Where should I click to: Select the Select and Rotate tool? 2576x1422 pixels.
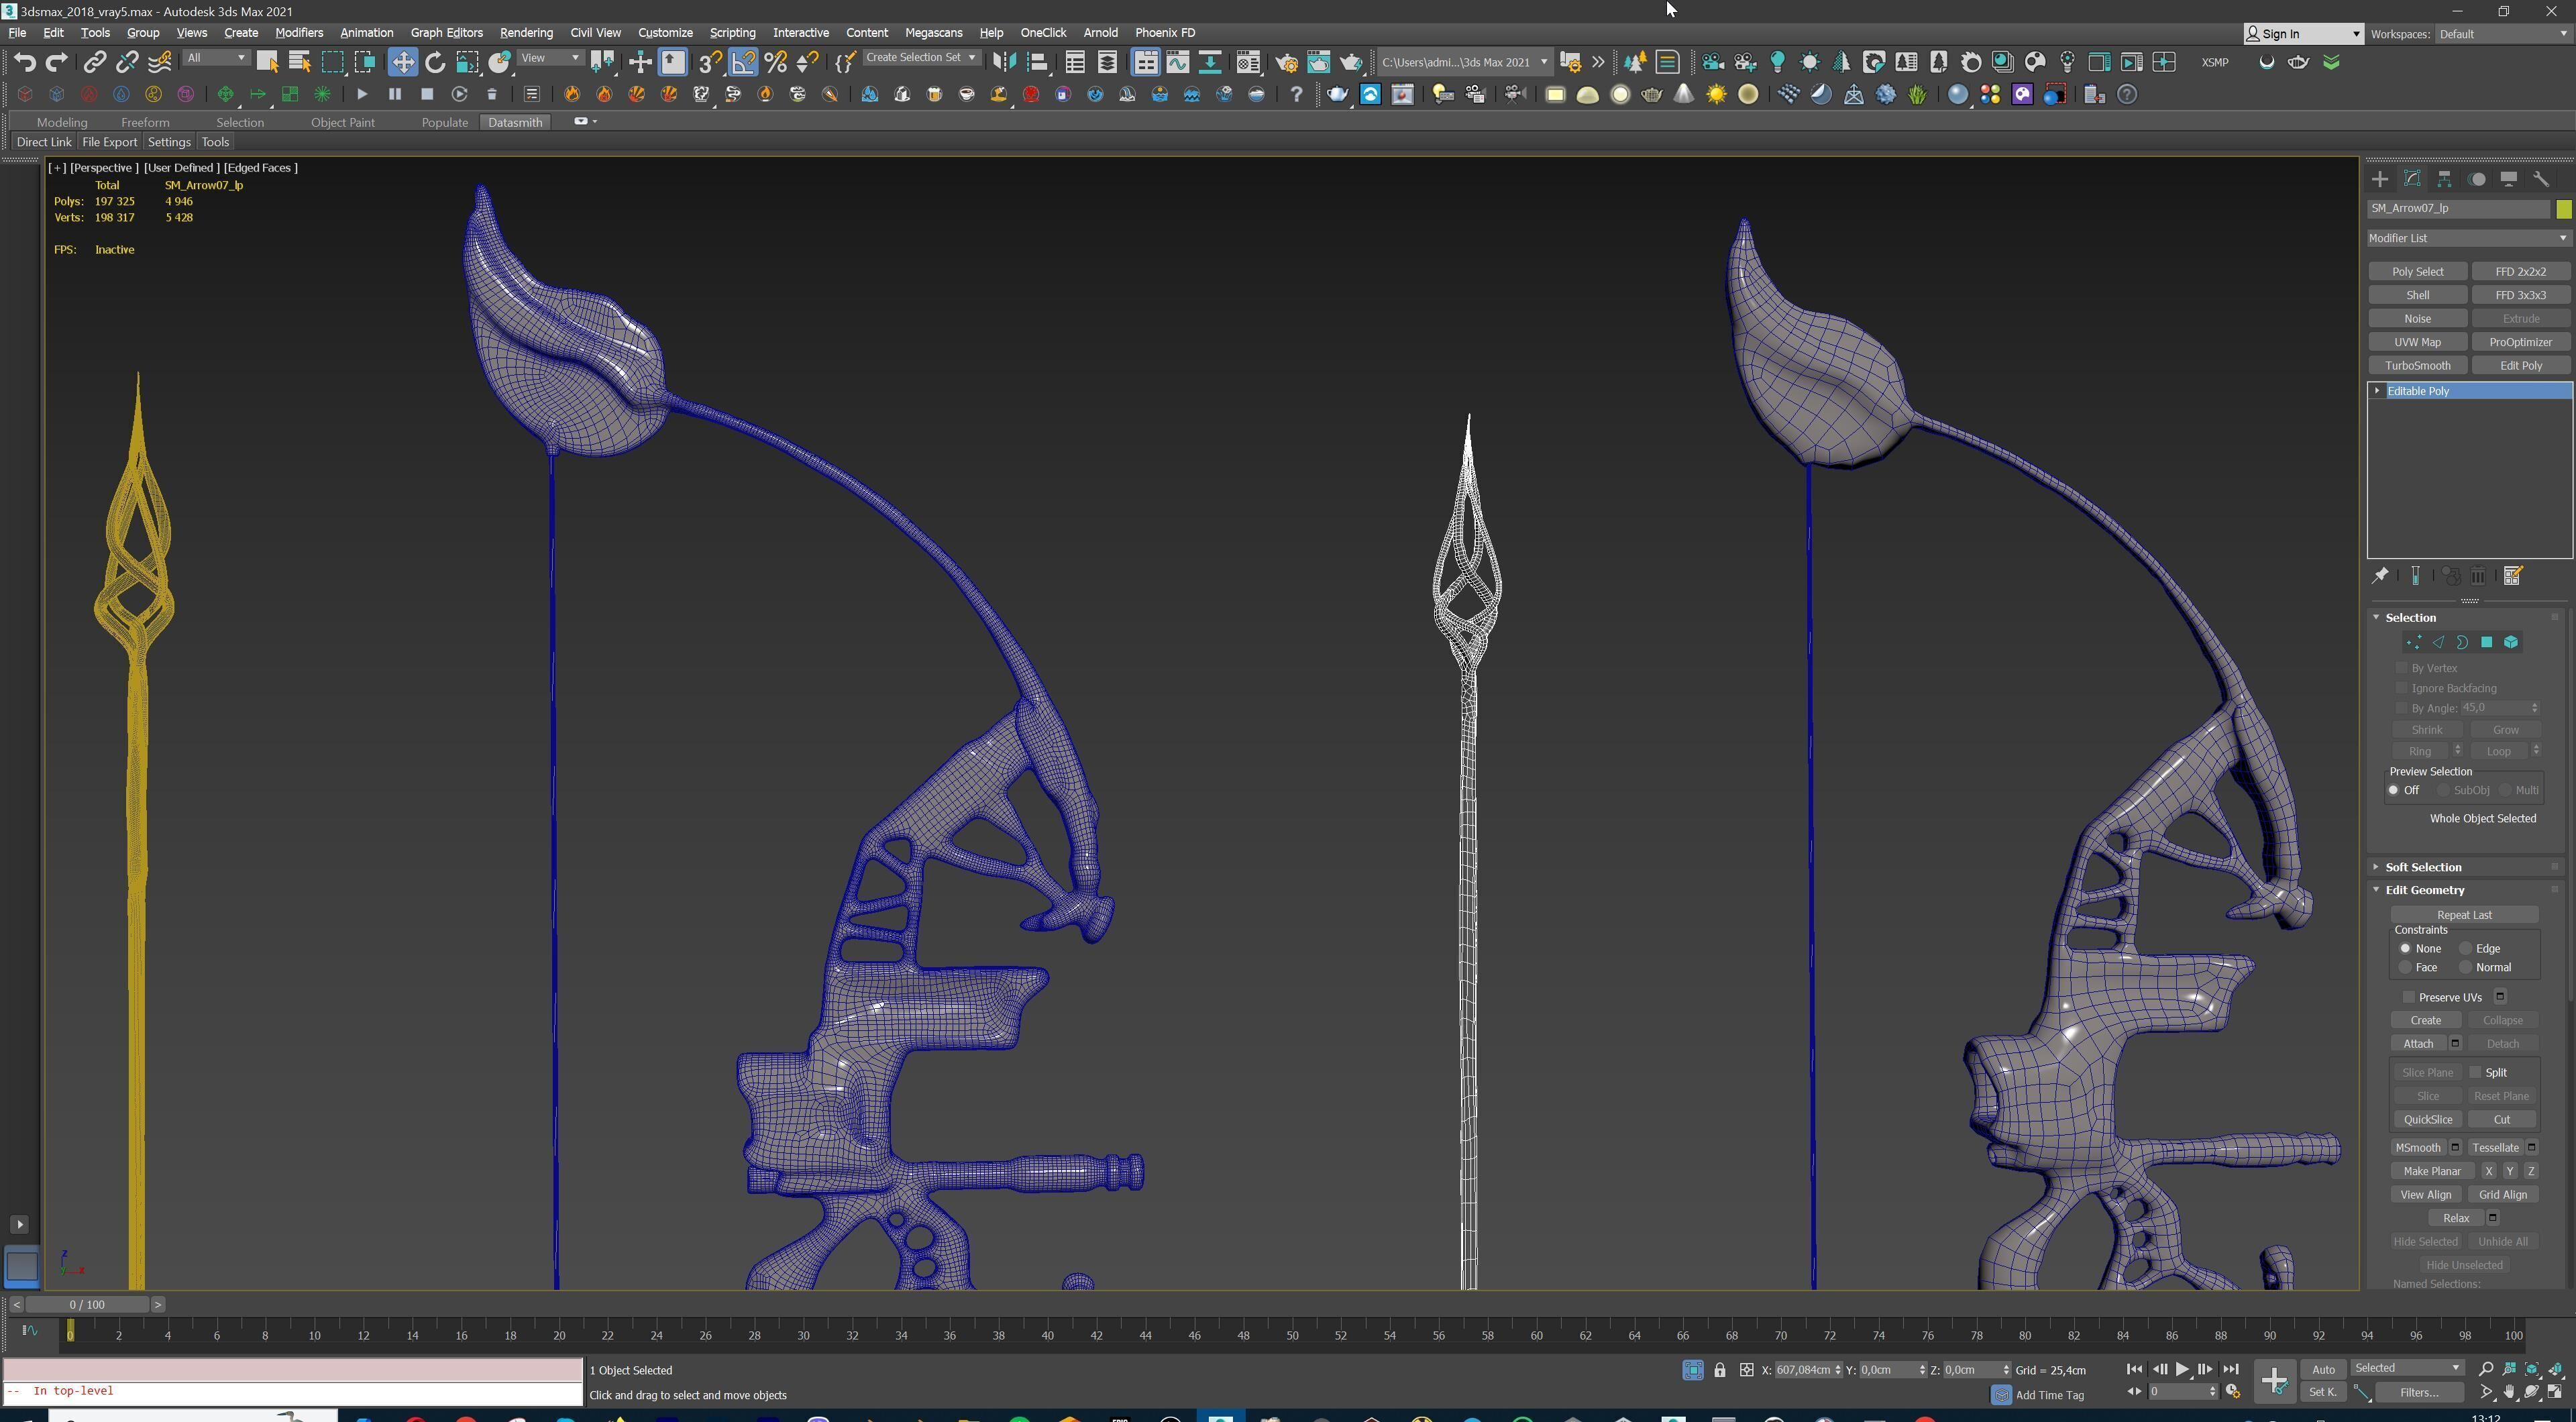click(x=435, y=62)
